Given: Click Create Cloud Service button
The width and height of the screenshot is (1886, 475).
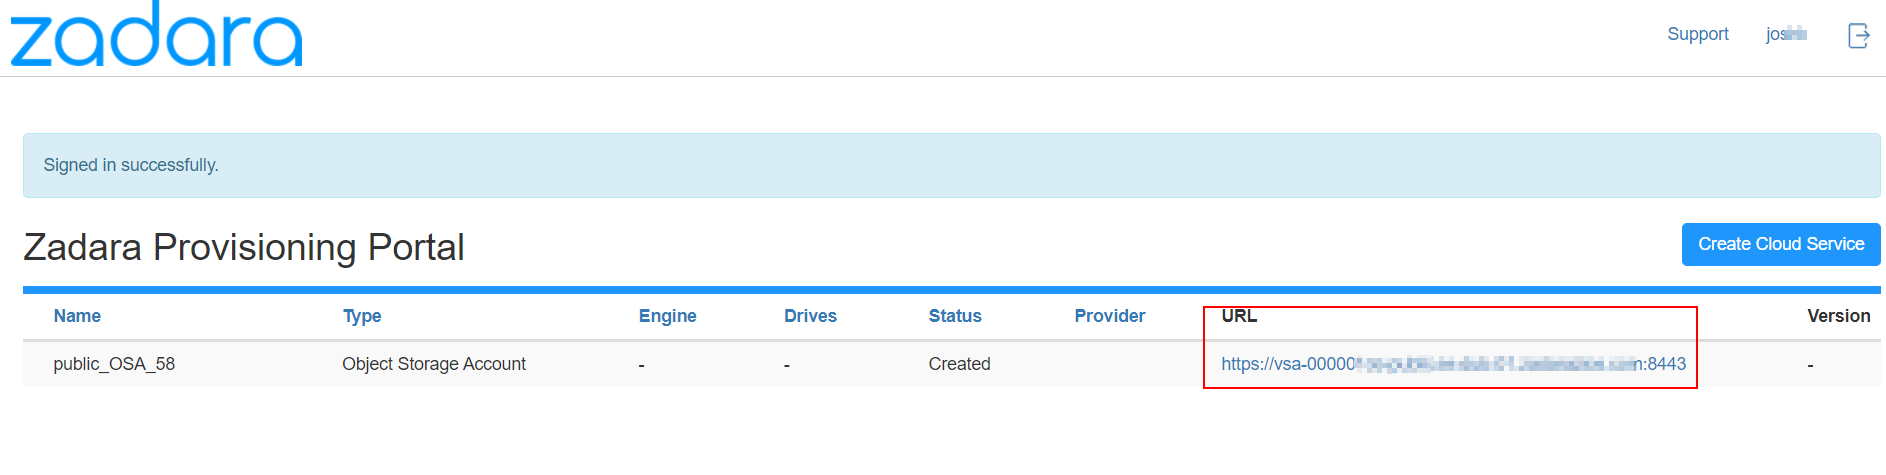Looking at the screenshot, I should [x=1781, y=244].
